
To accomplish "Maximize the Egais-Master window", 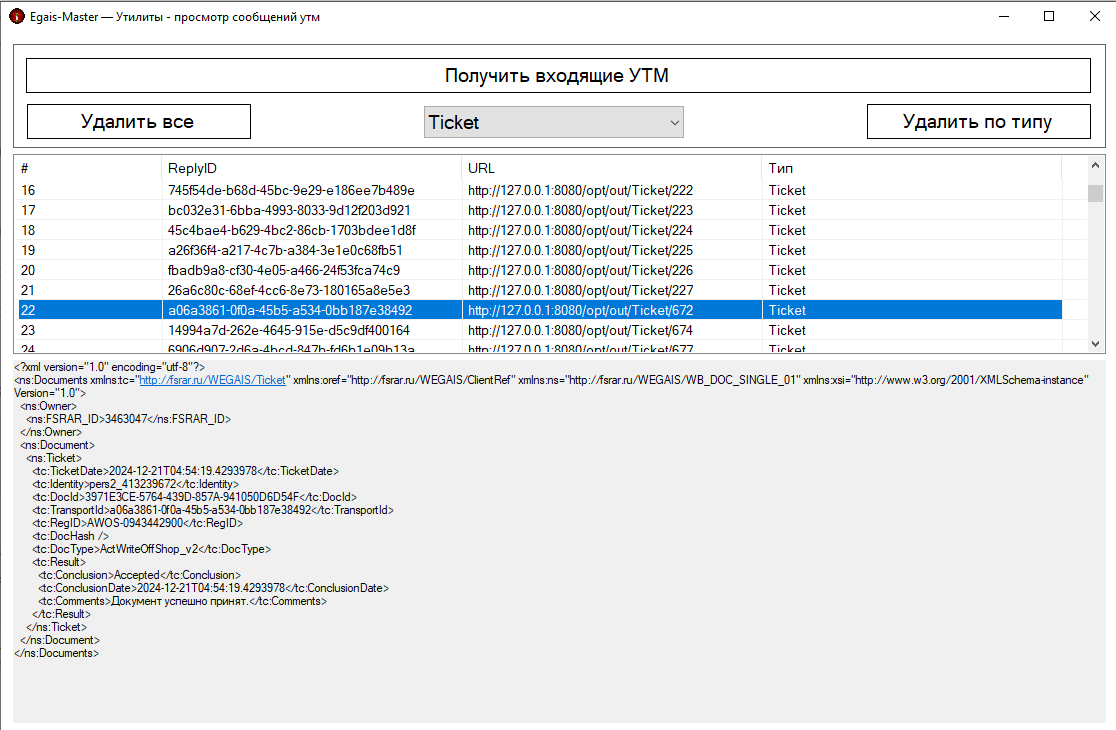I will pos(1049,16).
